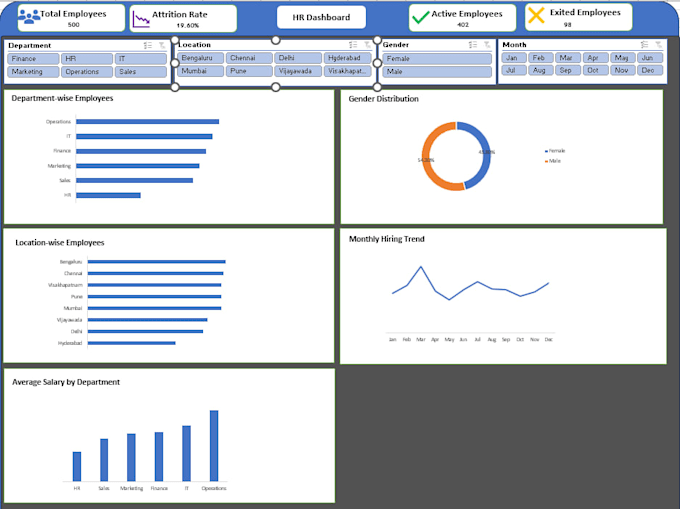Click the Hyderabad bar in Location chart
Screen dimensions: 680x509
(132, 343)
